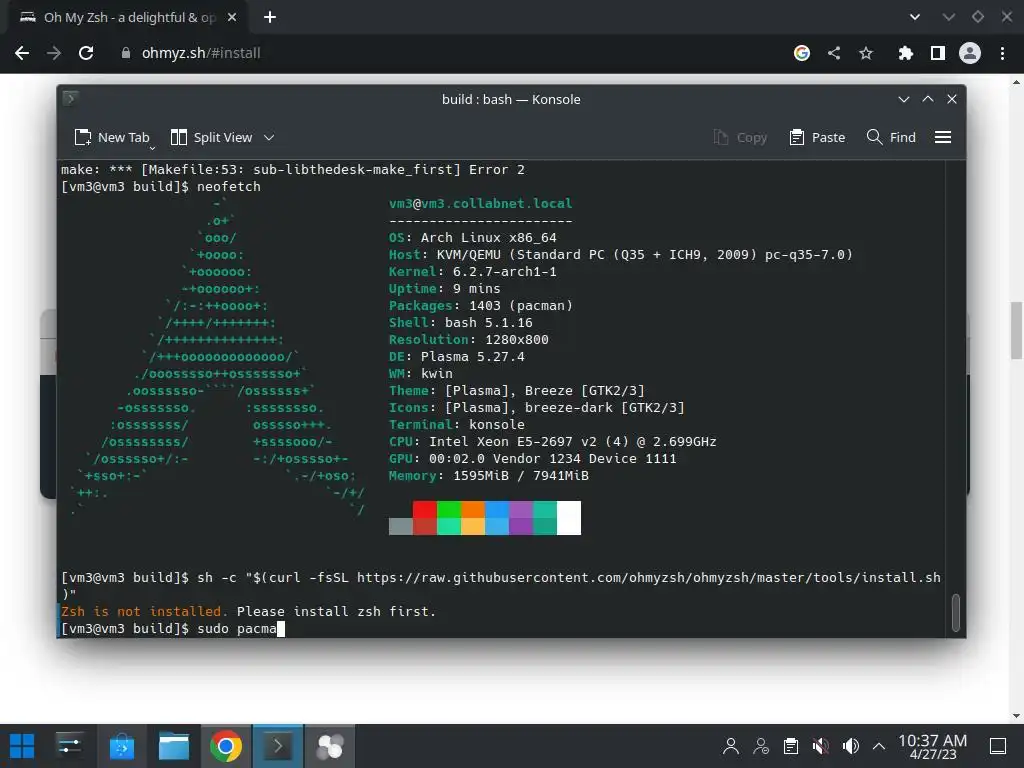Paste clipboard into Konsole terminal
The width and height of the screenshot is (1024, 768).
click(817, 137)
